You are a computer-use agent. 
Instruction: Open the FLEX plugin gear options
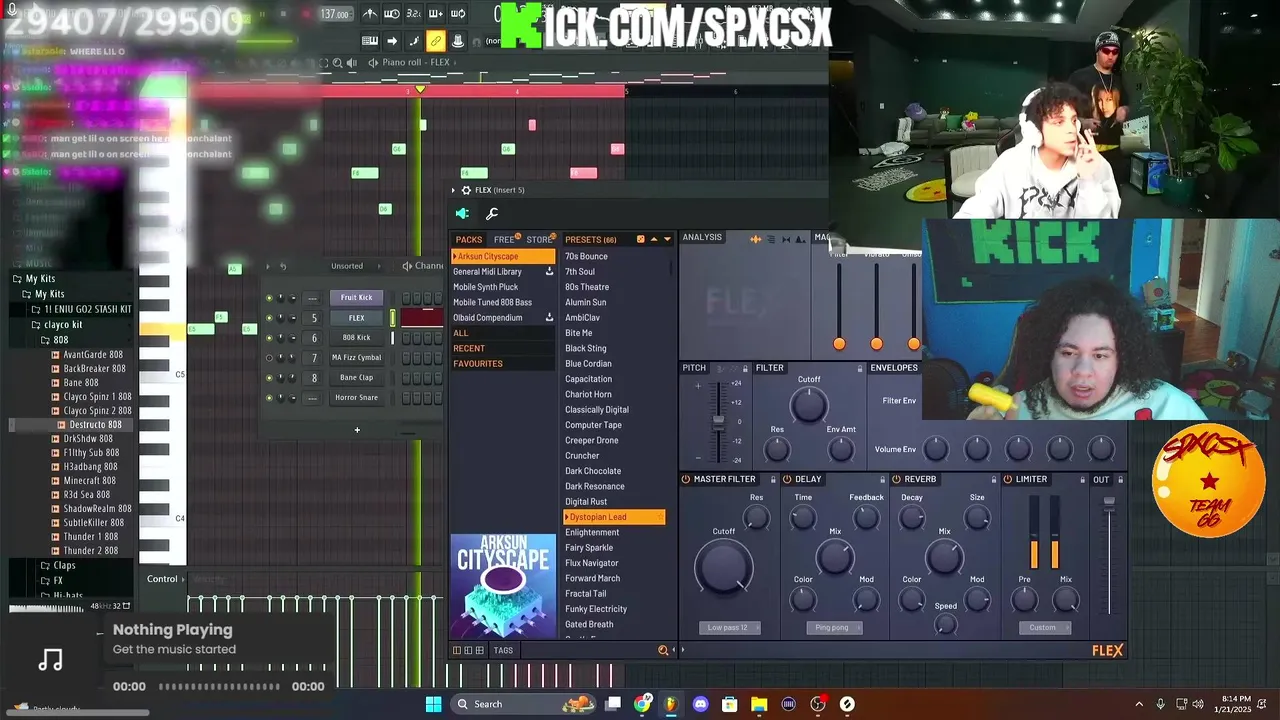pos(466,190)
